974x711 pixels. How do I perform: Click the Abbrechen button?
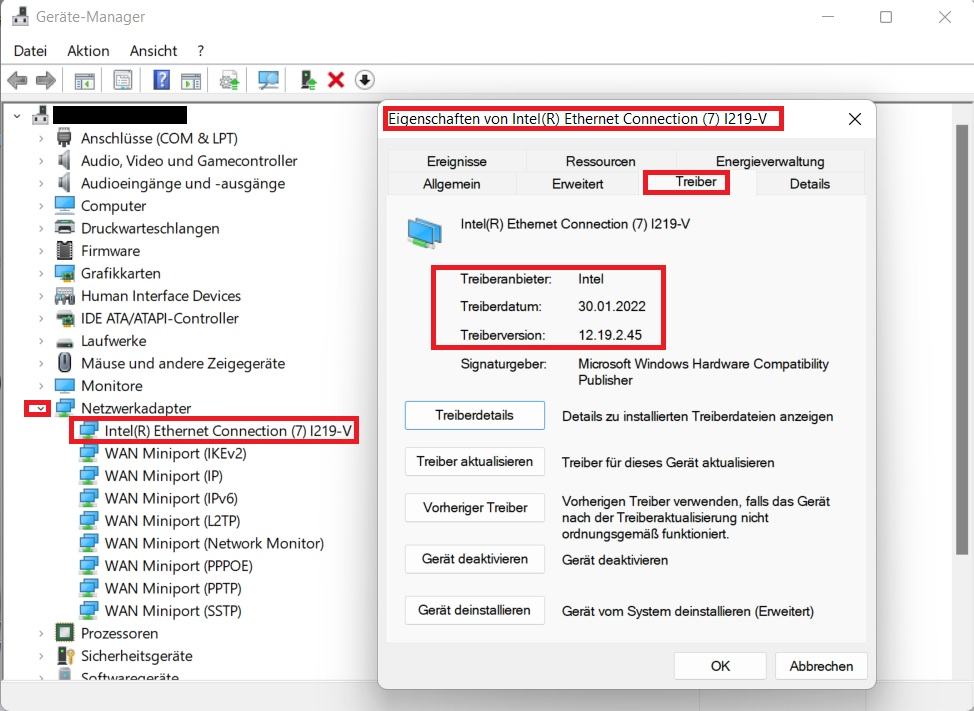pyautogui.click(x=821, y=666)
